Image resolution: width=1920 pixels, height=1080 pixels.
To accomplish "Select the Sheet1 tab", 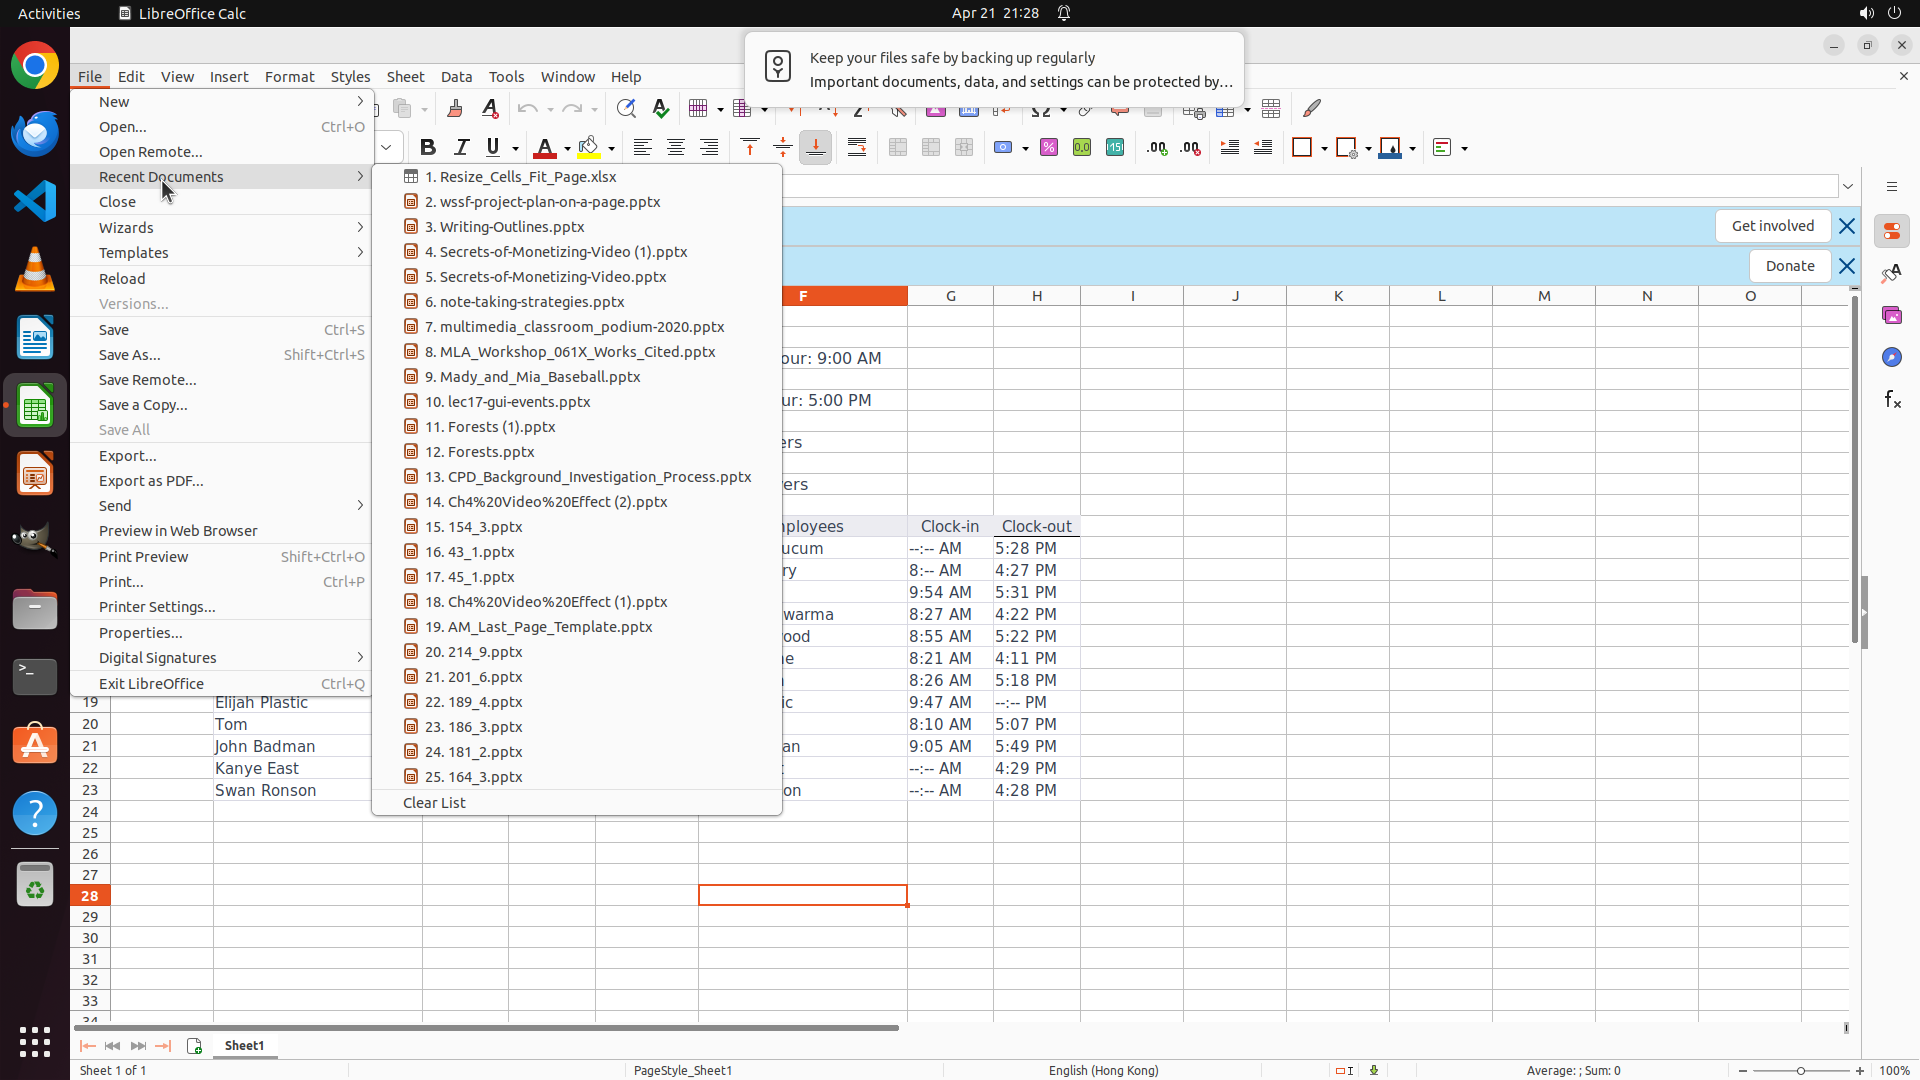I will [245, 1046].
